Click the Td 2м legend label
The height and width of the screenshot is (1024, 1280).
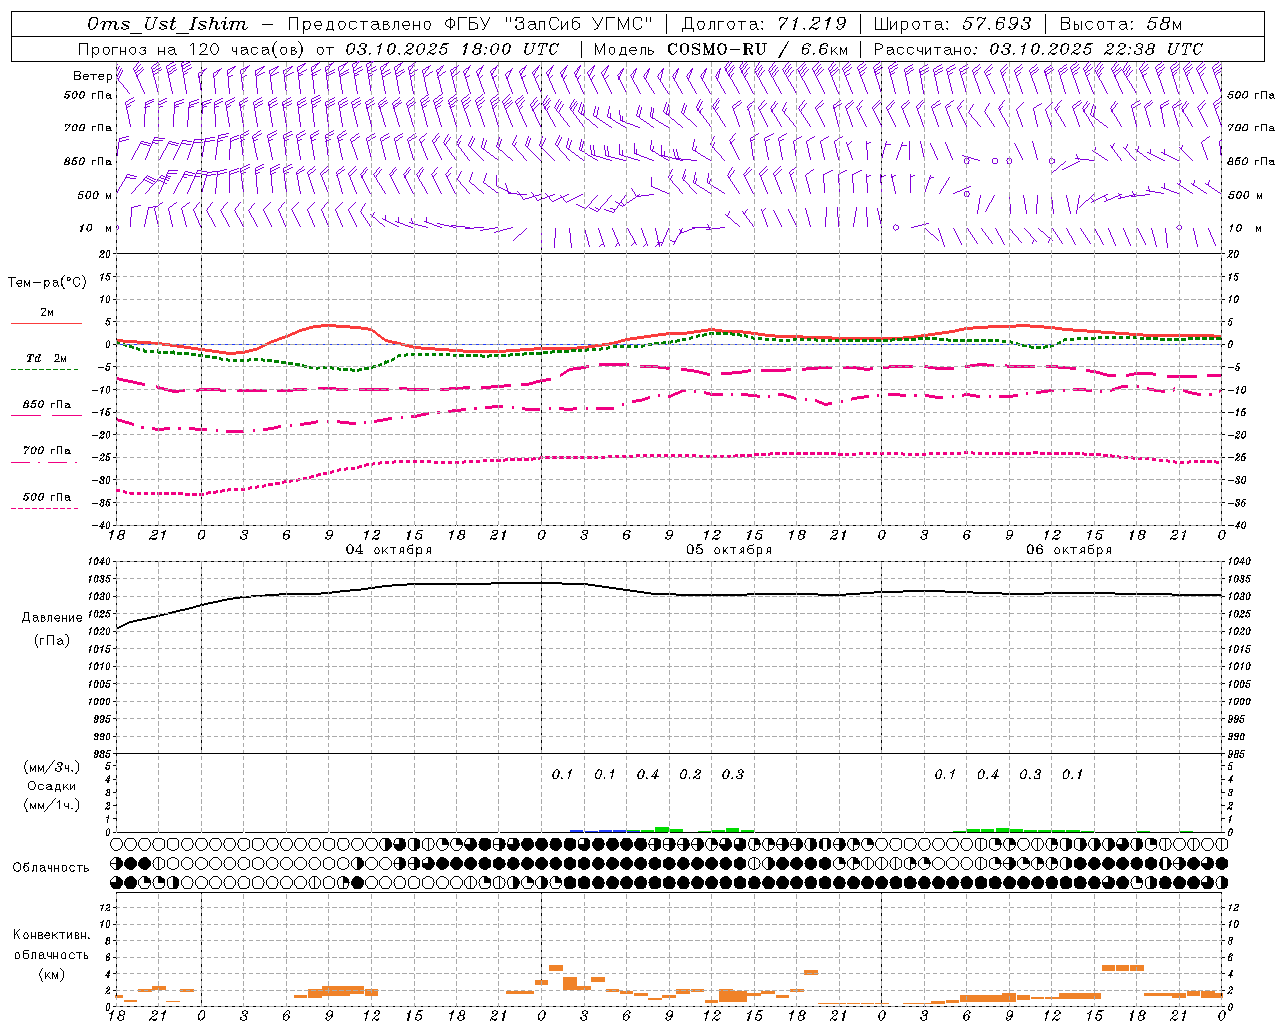click(x=47, y=358)
